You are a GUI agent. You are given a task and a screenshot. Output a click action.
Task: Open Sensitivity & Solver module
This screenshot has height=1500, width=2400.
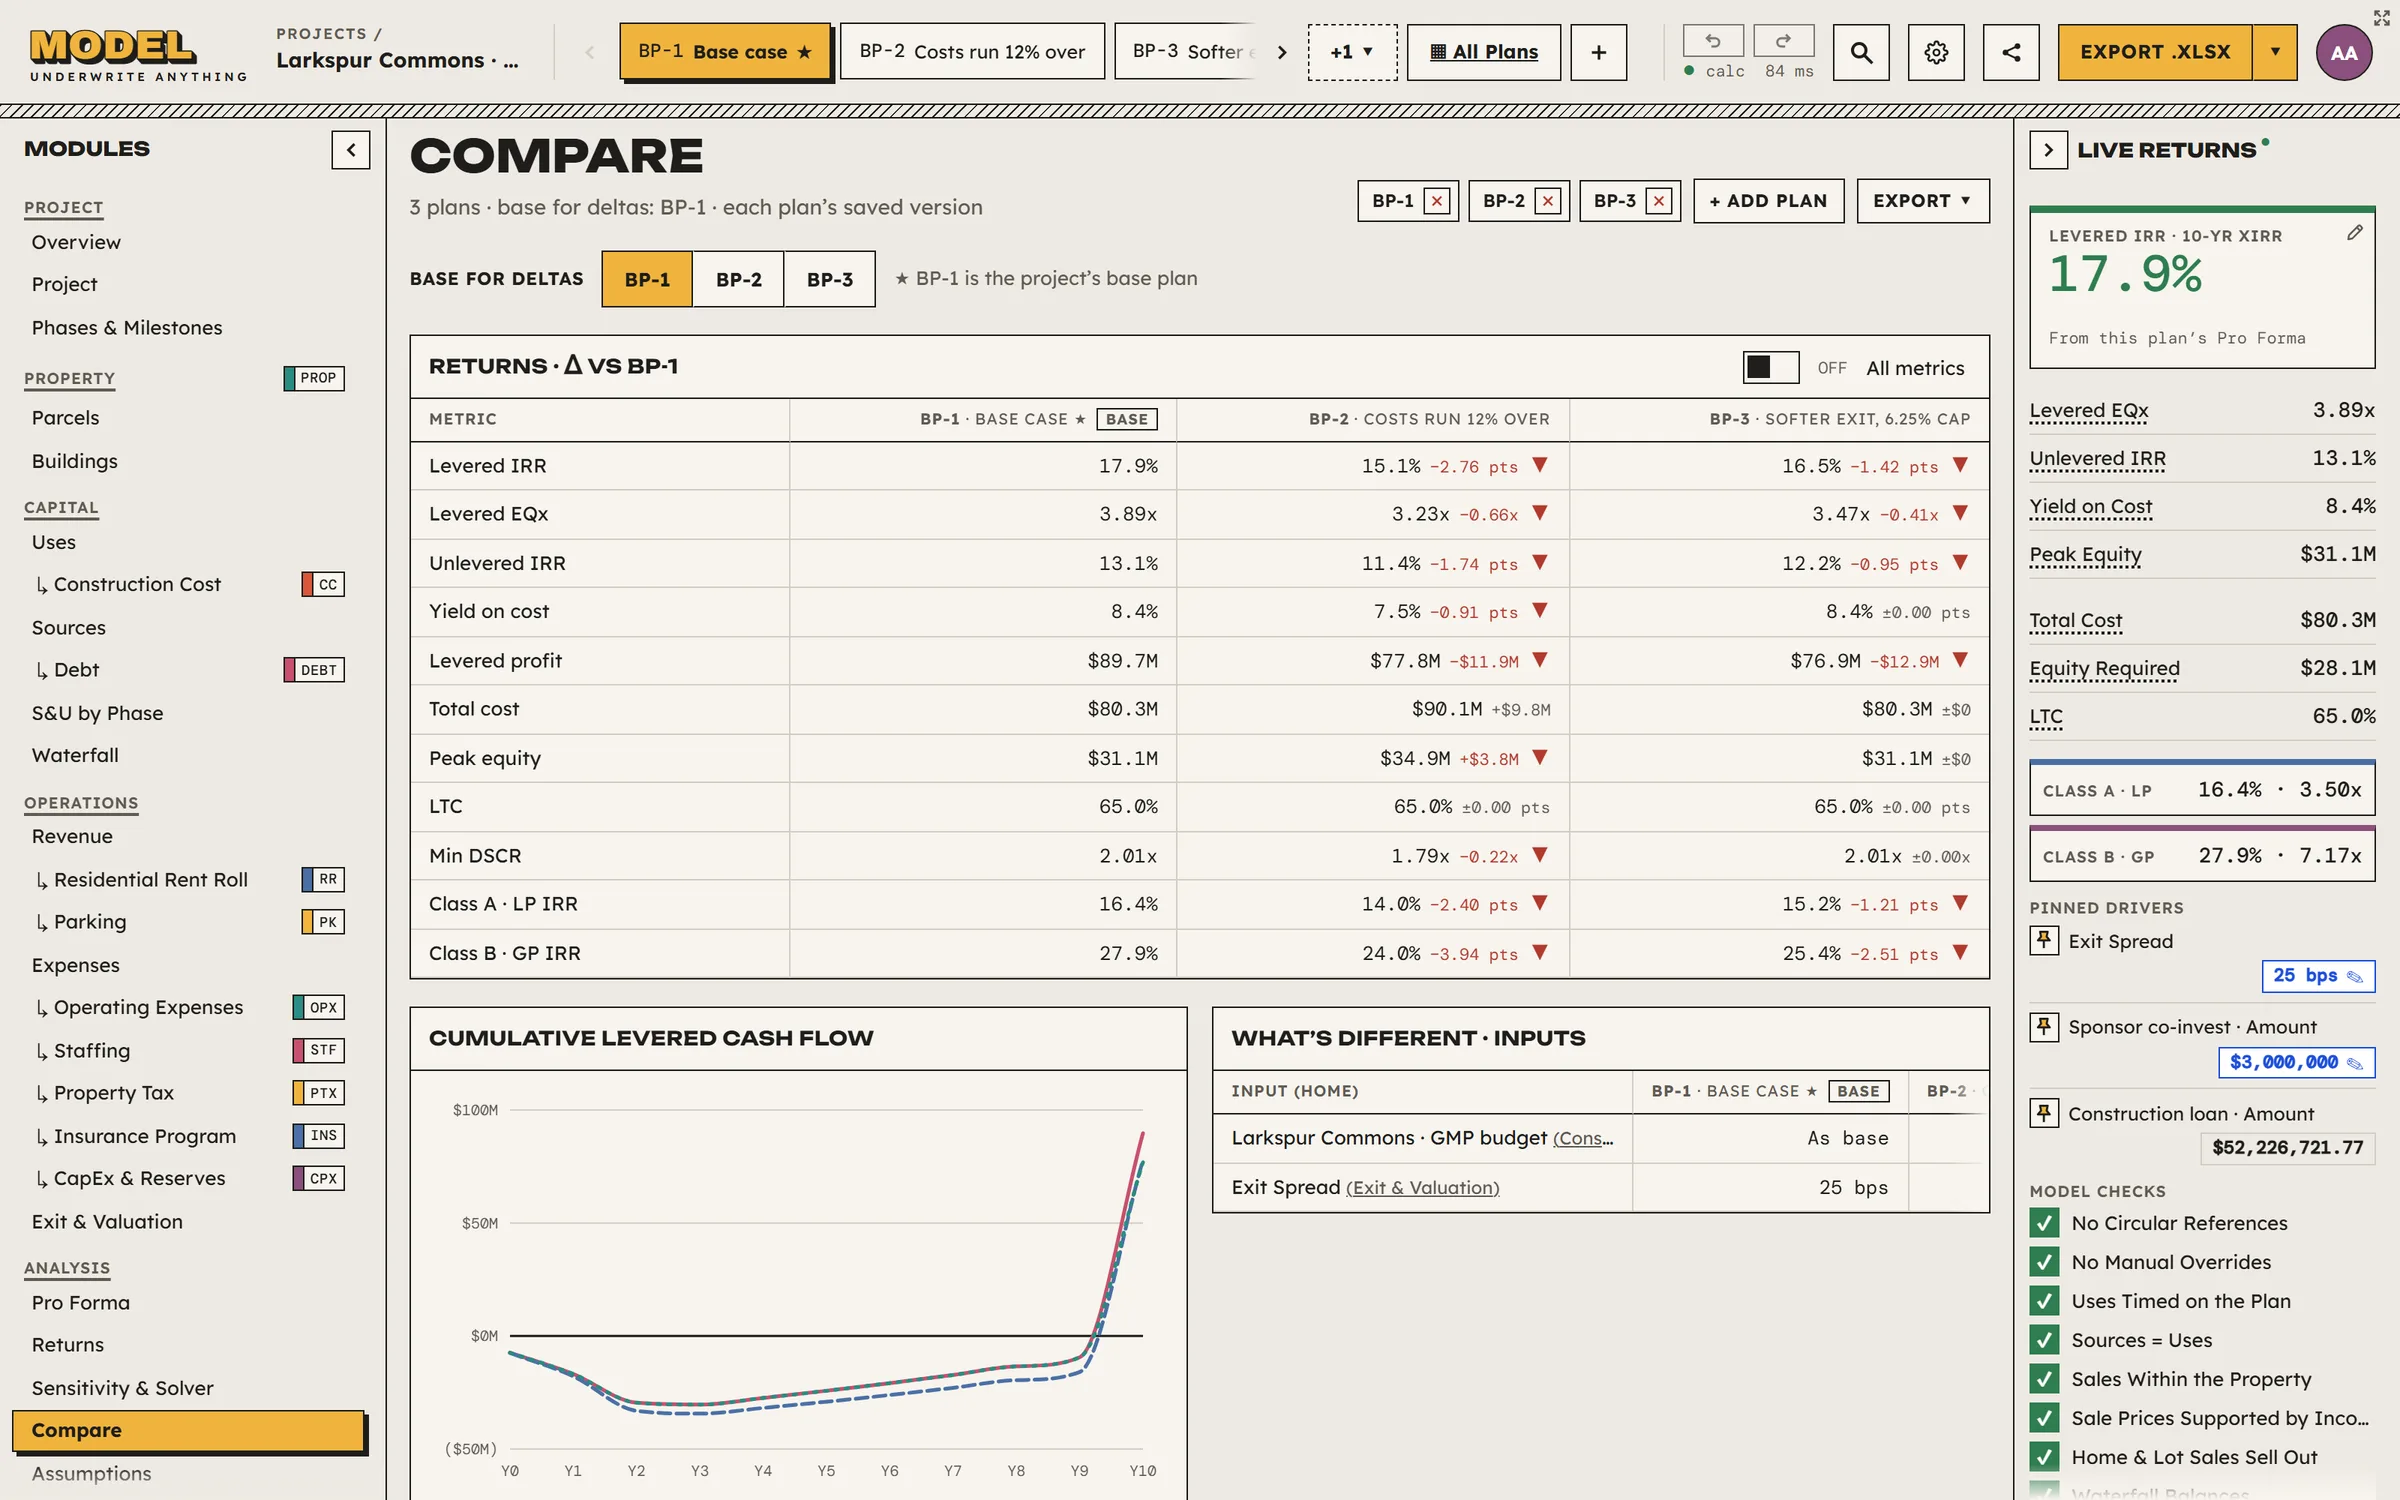click(122, 1388)
